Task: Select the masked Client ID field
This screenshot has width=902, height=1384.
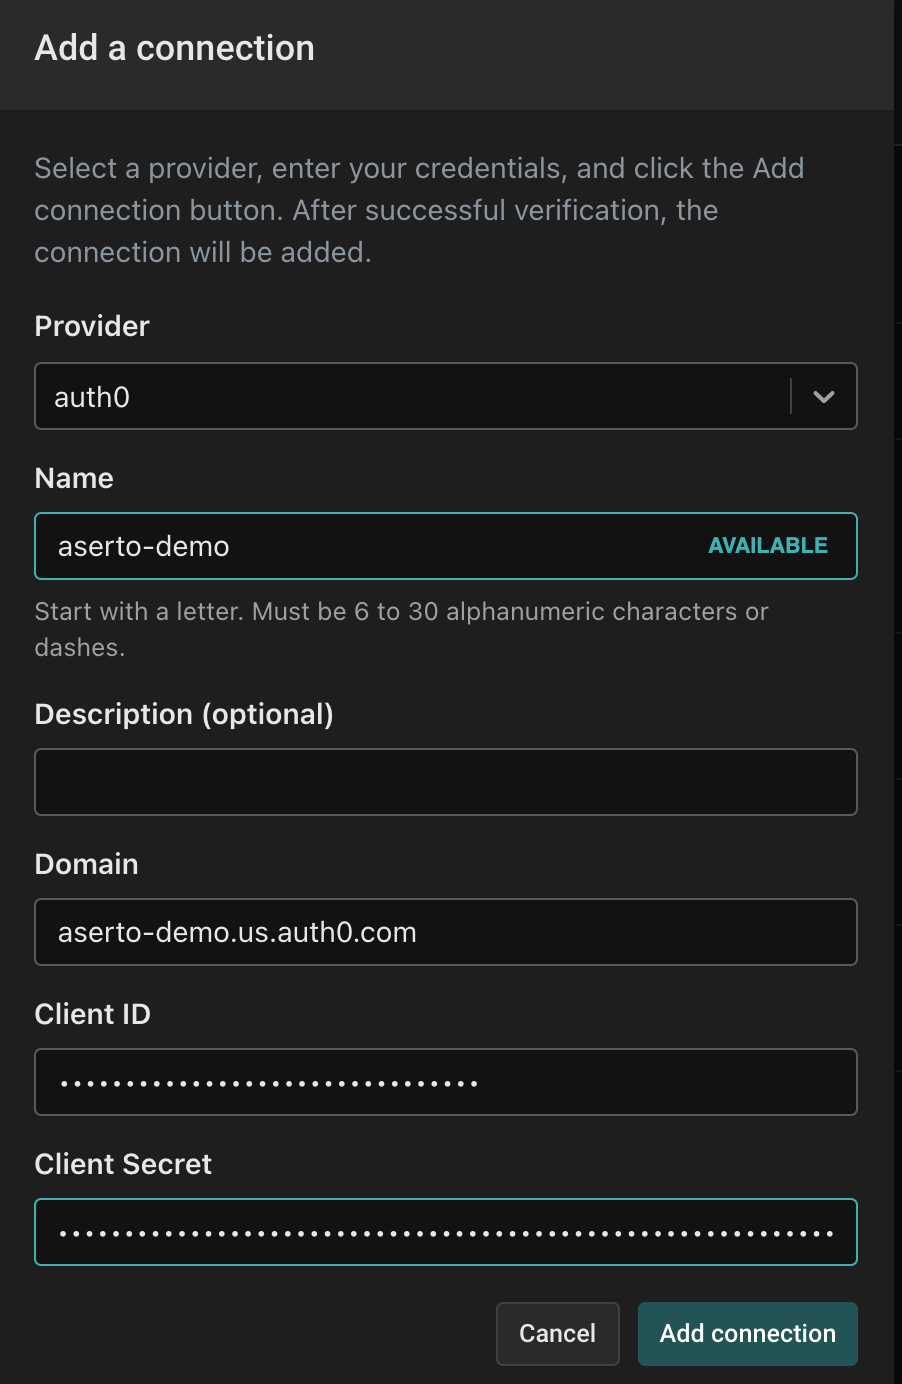Action: (446, 1082)
